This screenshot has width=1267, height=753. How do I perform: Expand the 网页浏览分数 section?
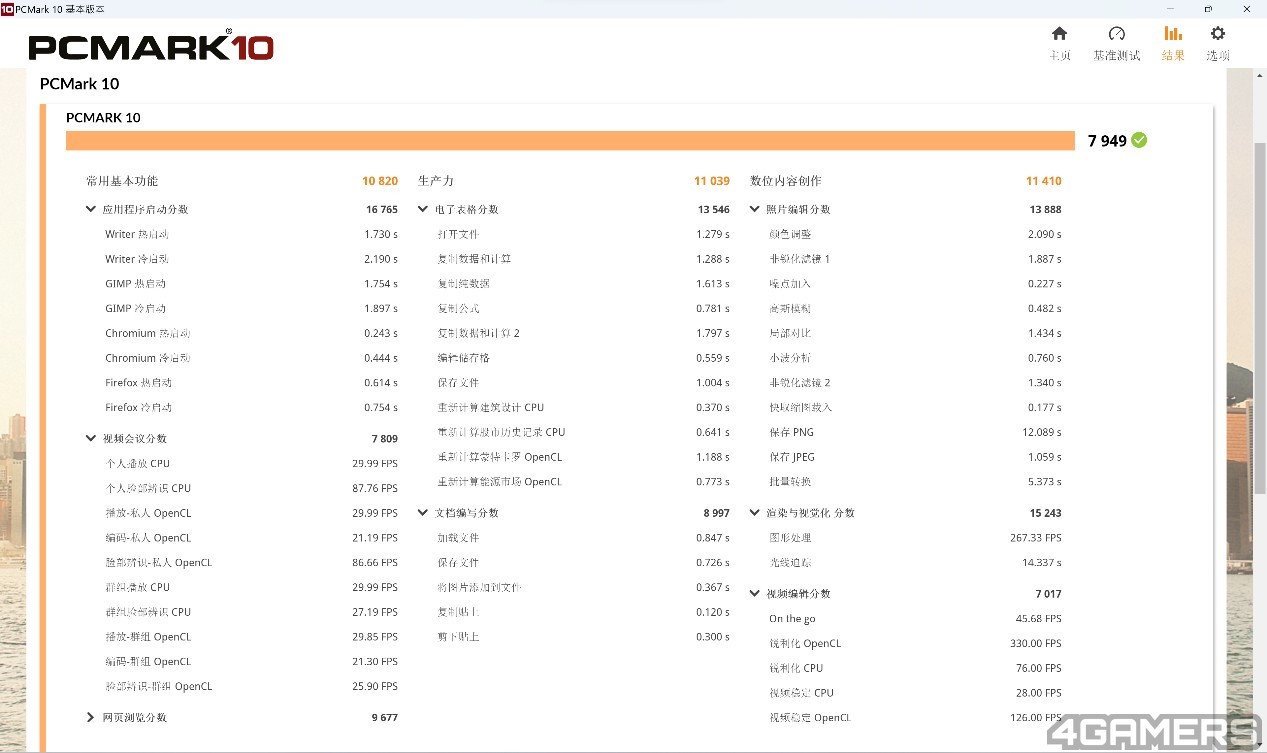[91, 718]
